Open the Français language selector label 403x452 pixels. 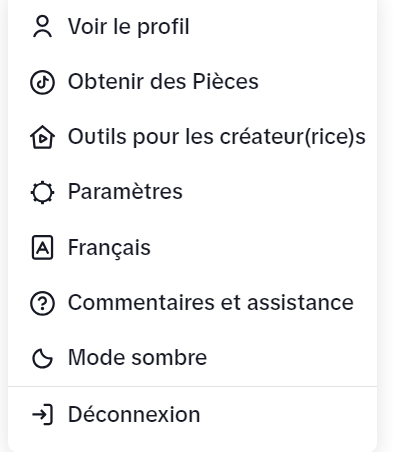pyautogui.click(x=109, y=248)
